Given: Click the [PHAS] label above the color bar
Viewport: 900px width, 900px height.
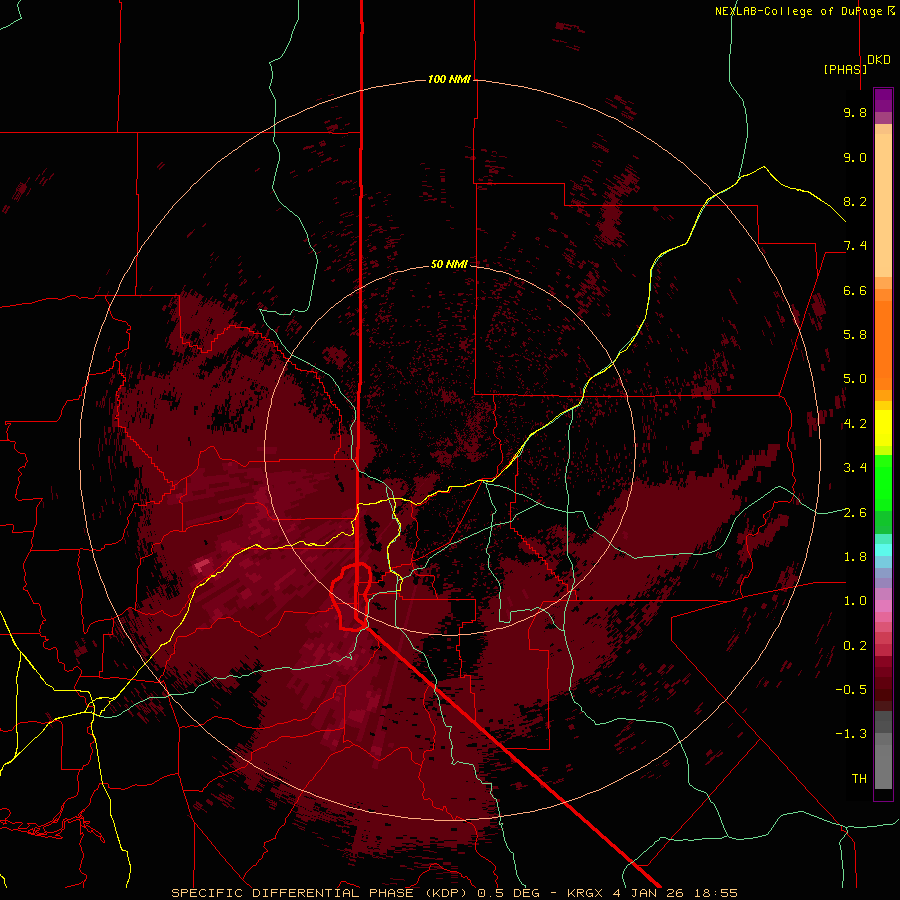Looking at the screenshot, I should click(845, 69).
